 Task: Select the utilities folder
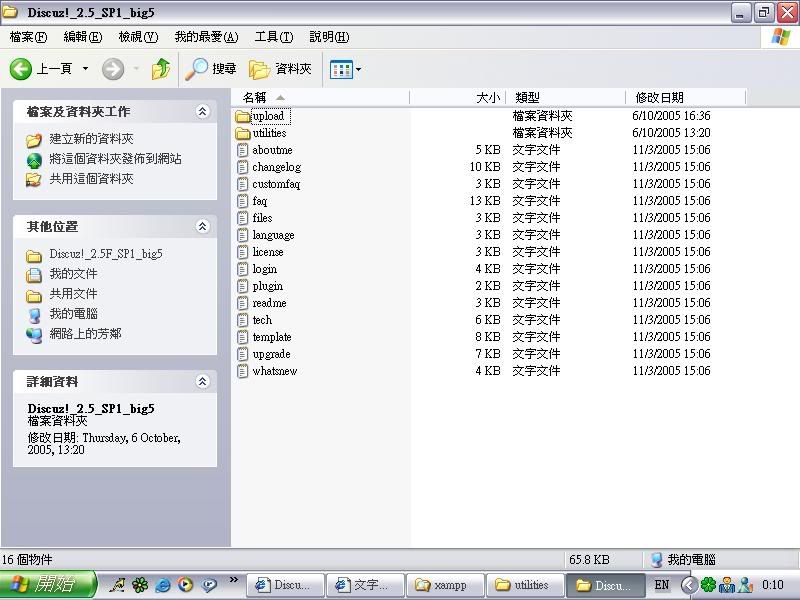pyautogui.click(x=268, y=133)
